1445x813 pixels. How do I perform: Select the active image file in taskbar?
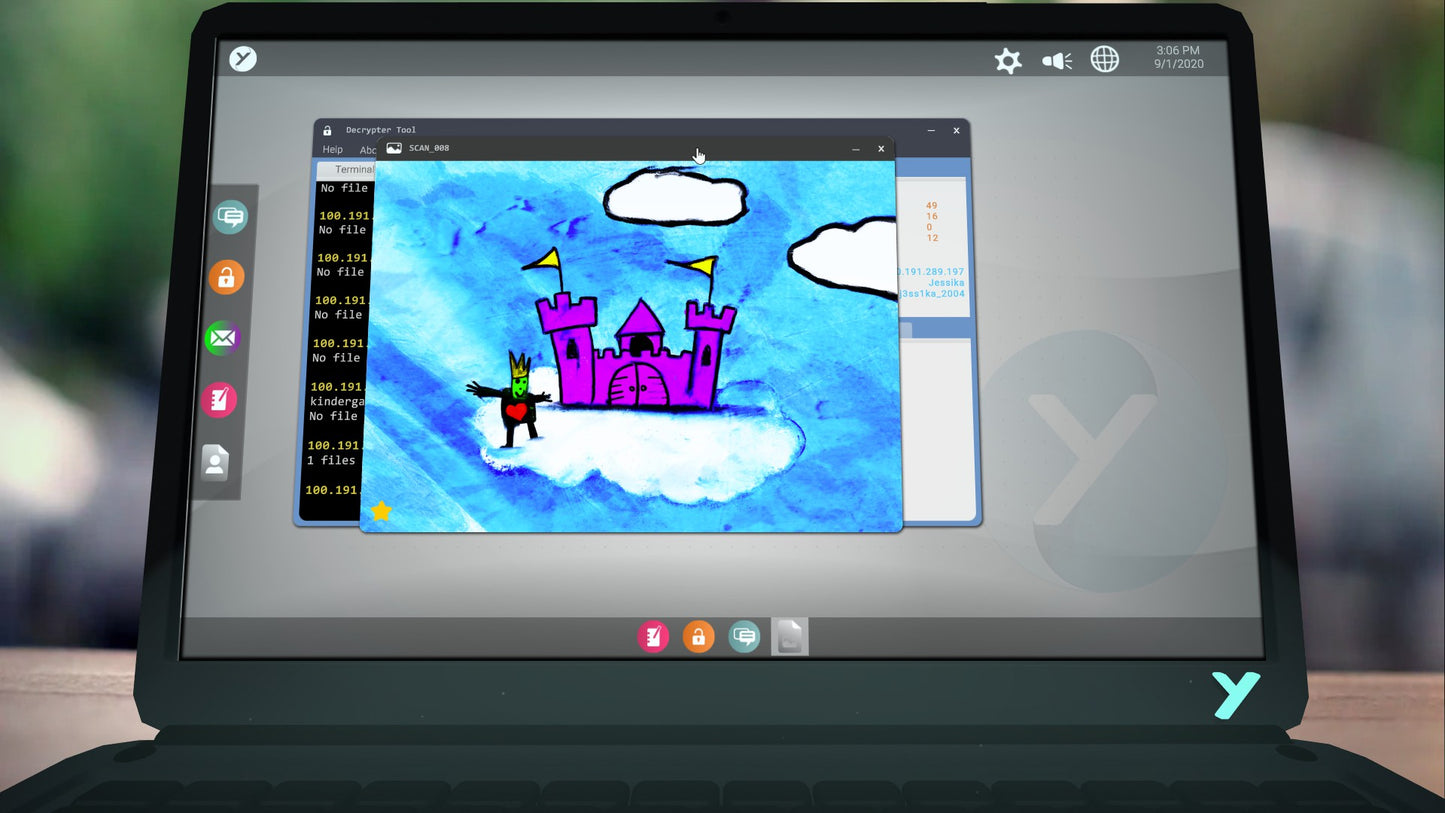[x=789, y=636]
